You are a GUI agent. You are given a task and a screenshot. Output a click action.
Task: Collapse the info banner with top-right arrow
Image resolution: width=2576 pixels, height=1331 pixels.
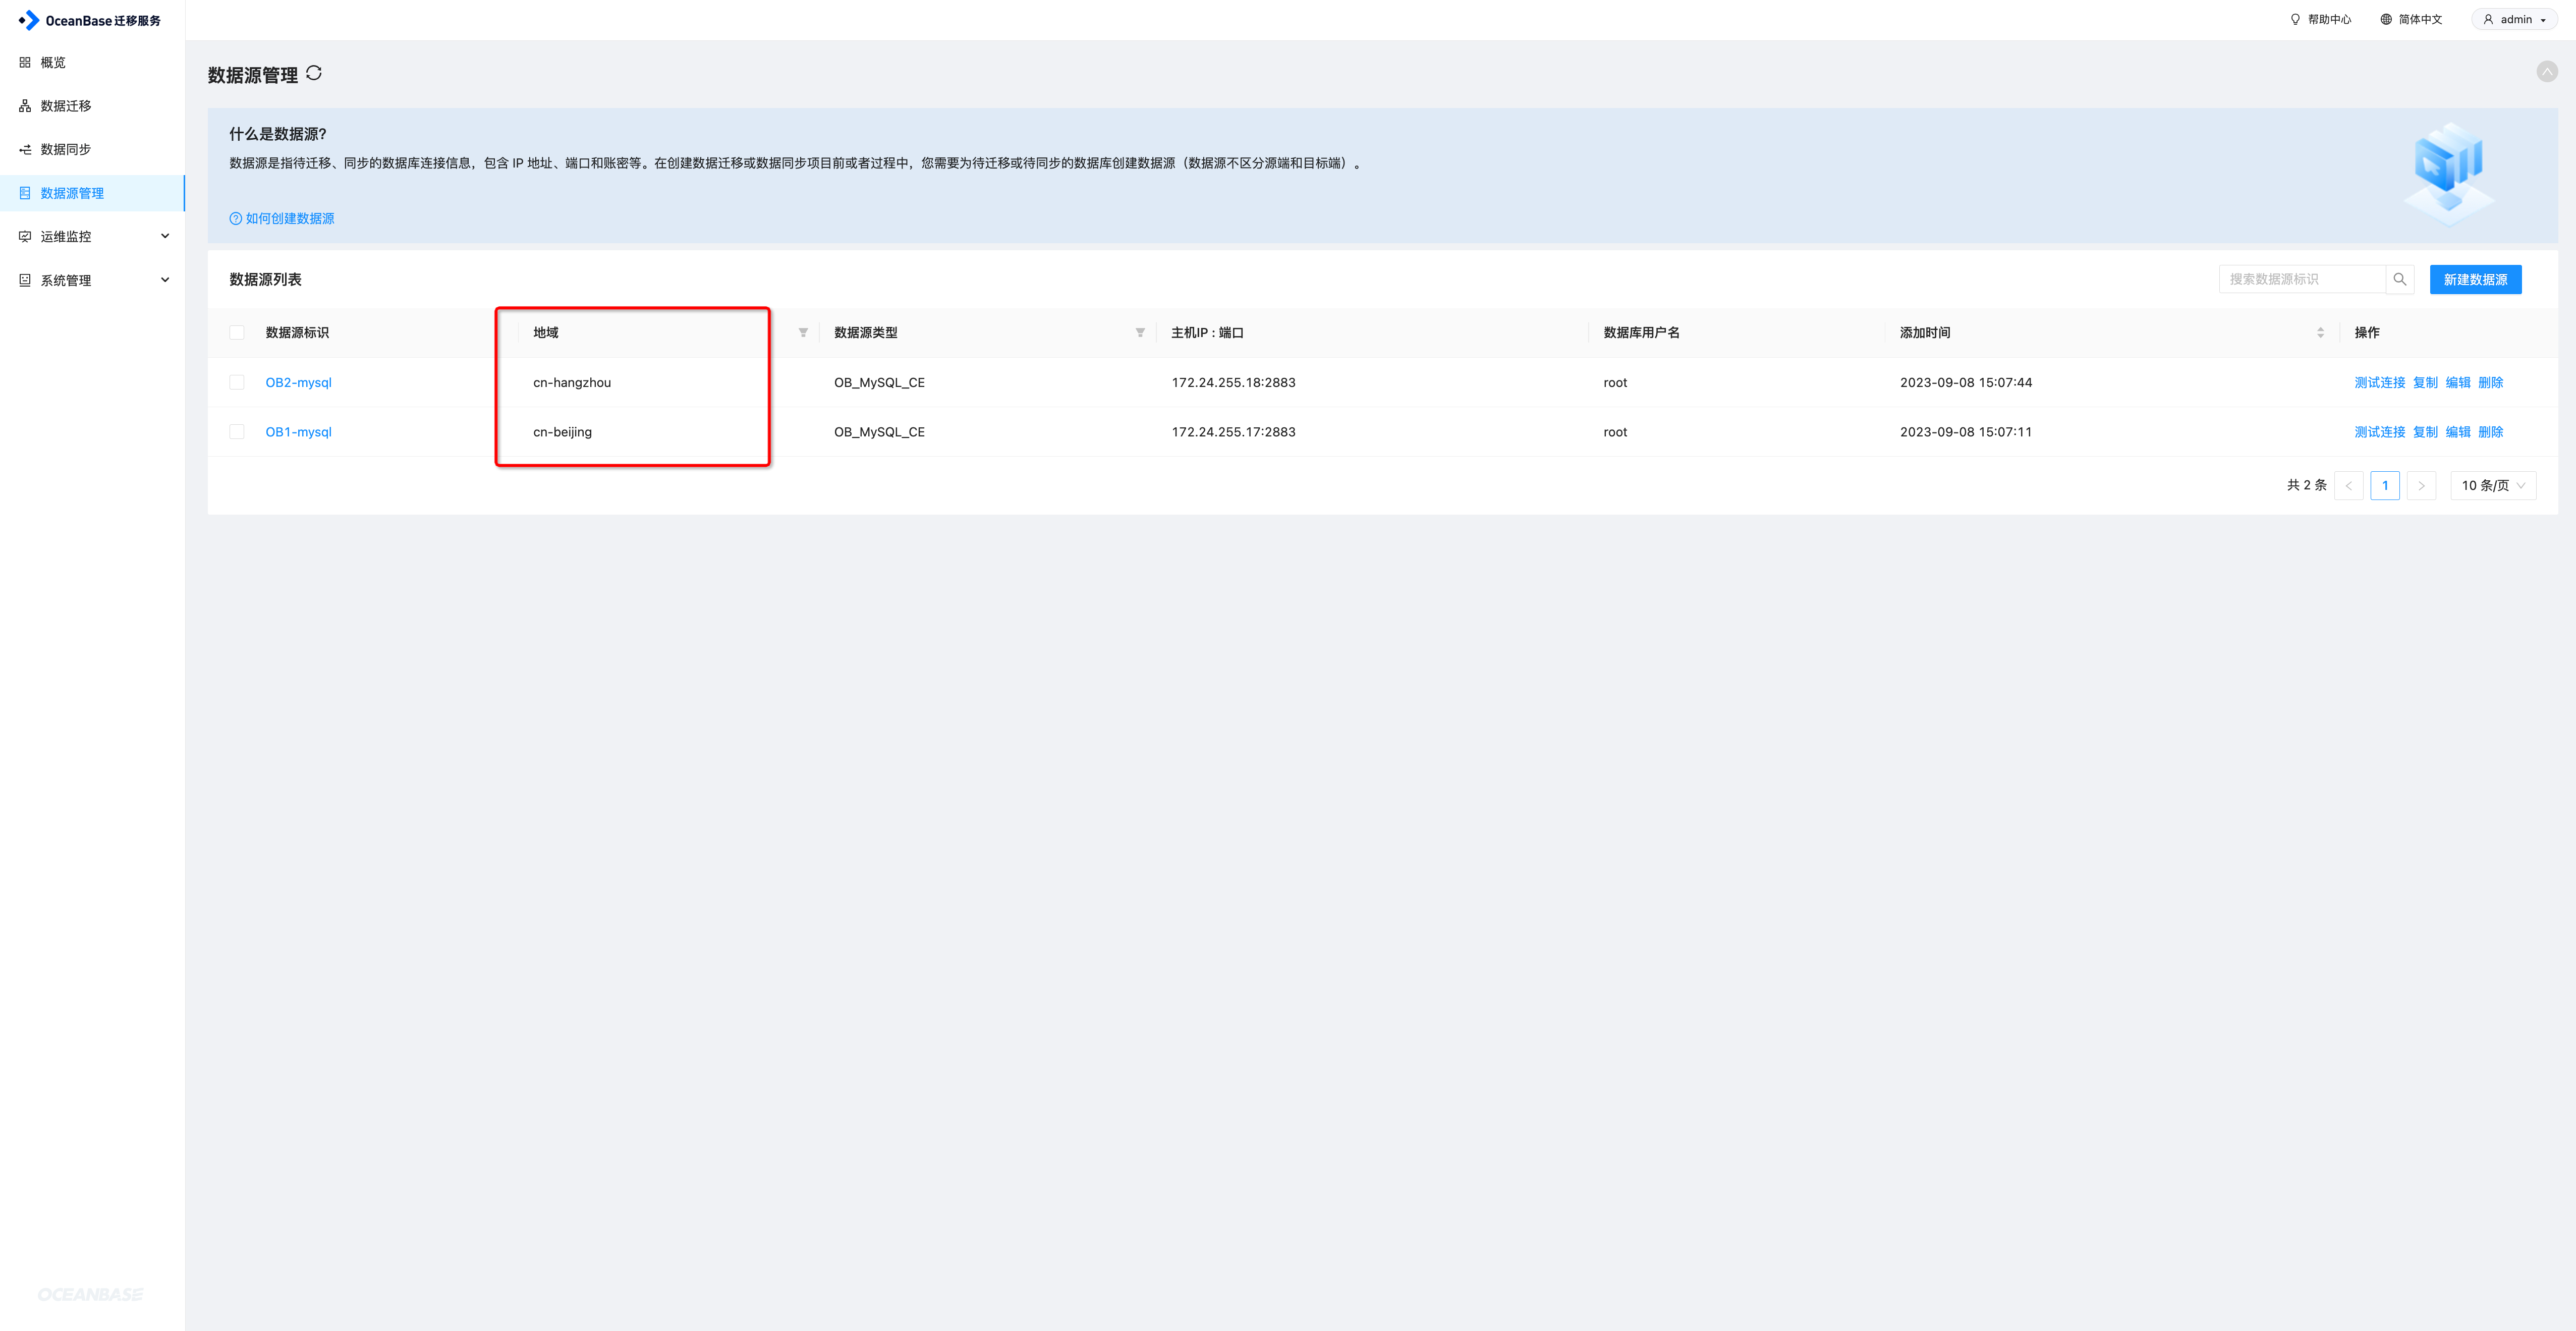2546,72
